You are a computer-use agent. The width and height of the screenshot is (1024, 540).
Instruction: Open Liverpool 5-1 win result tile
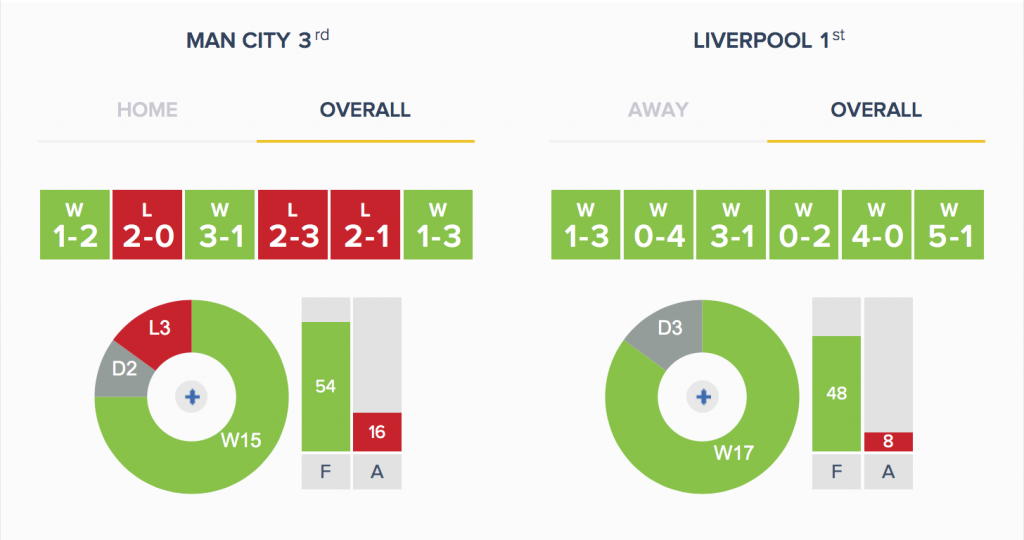coord(949,225)
